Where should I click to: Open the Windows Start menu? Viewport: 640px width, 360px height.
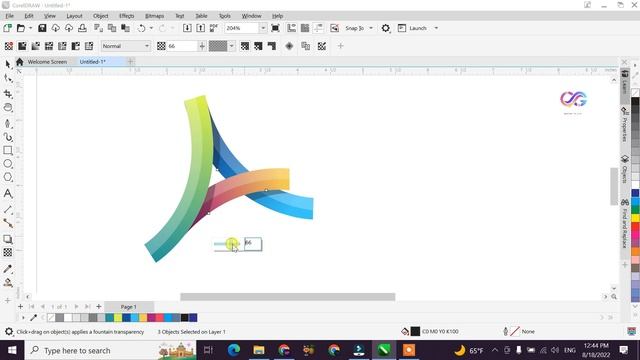point(12,350)
